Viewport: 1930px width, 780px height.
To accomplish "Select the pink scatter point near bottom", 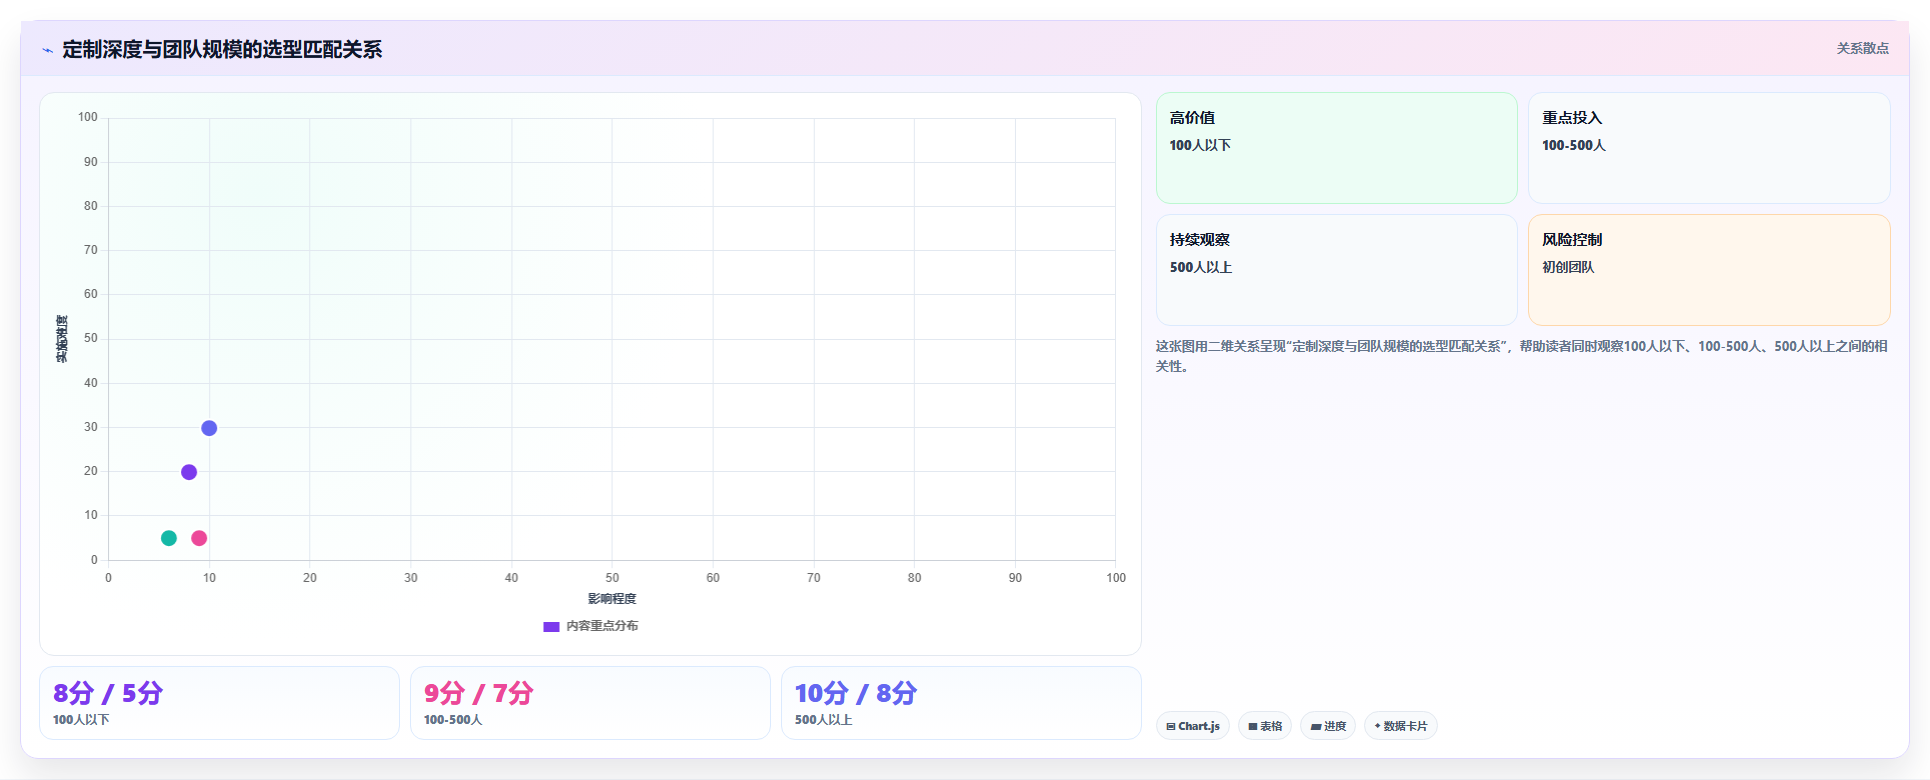I will point(199,538).
